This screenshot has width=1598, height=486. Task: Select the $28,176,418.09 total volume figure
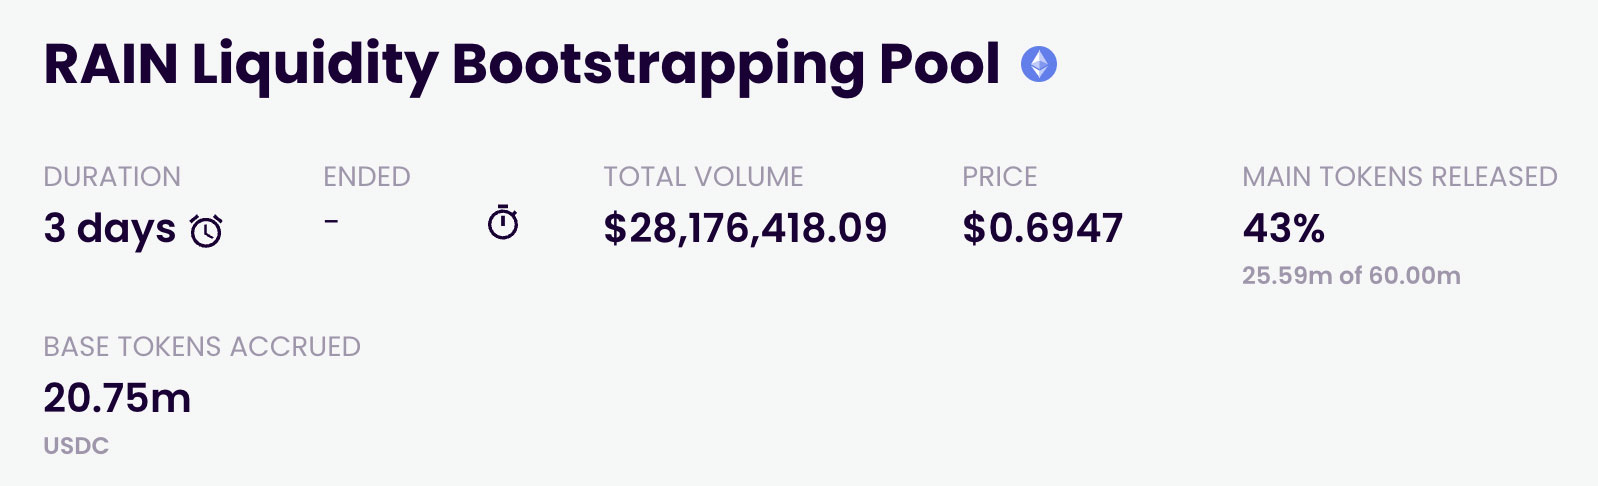point(745,229)
